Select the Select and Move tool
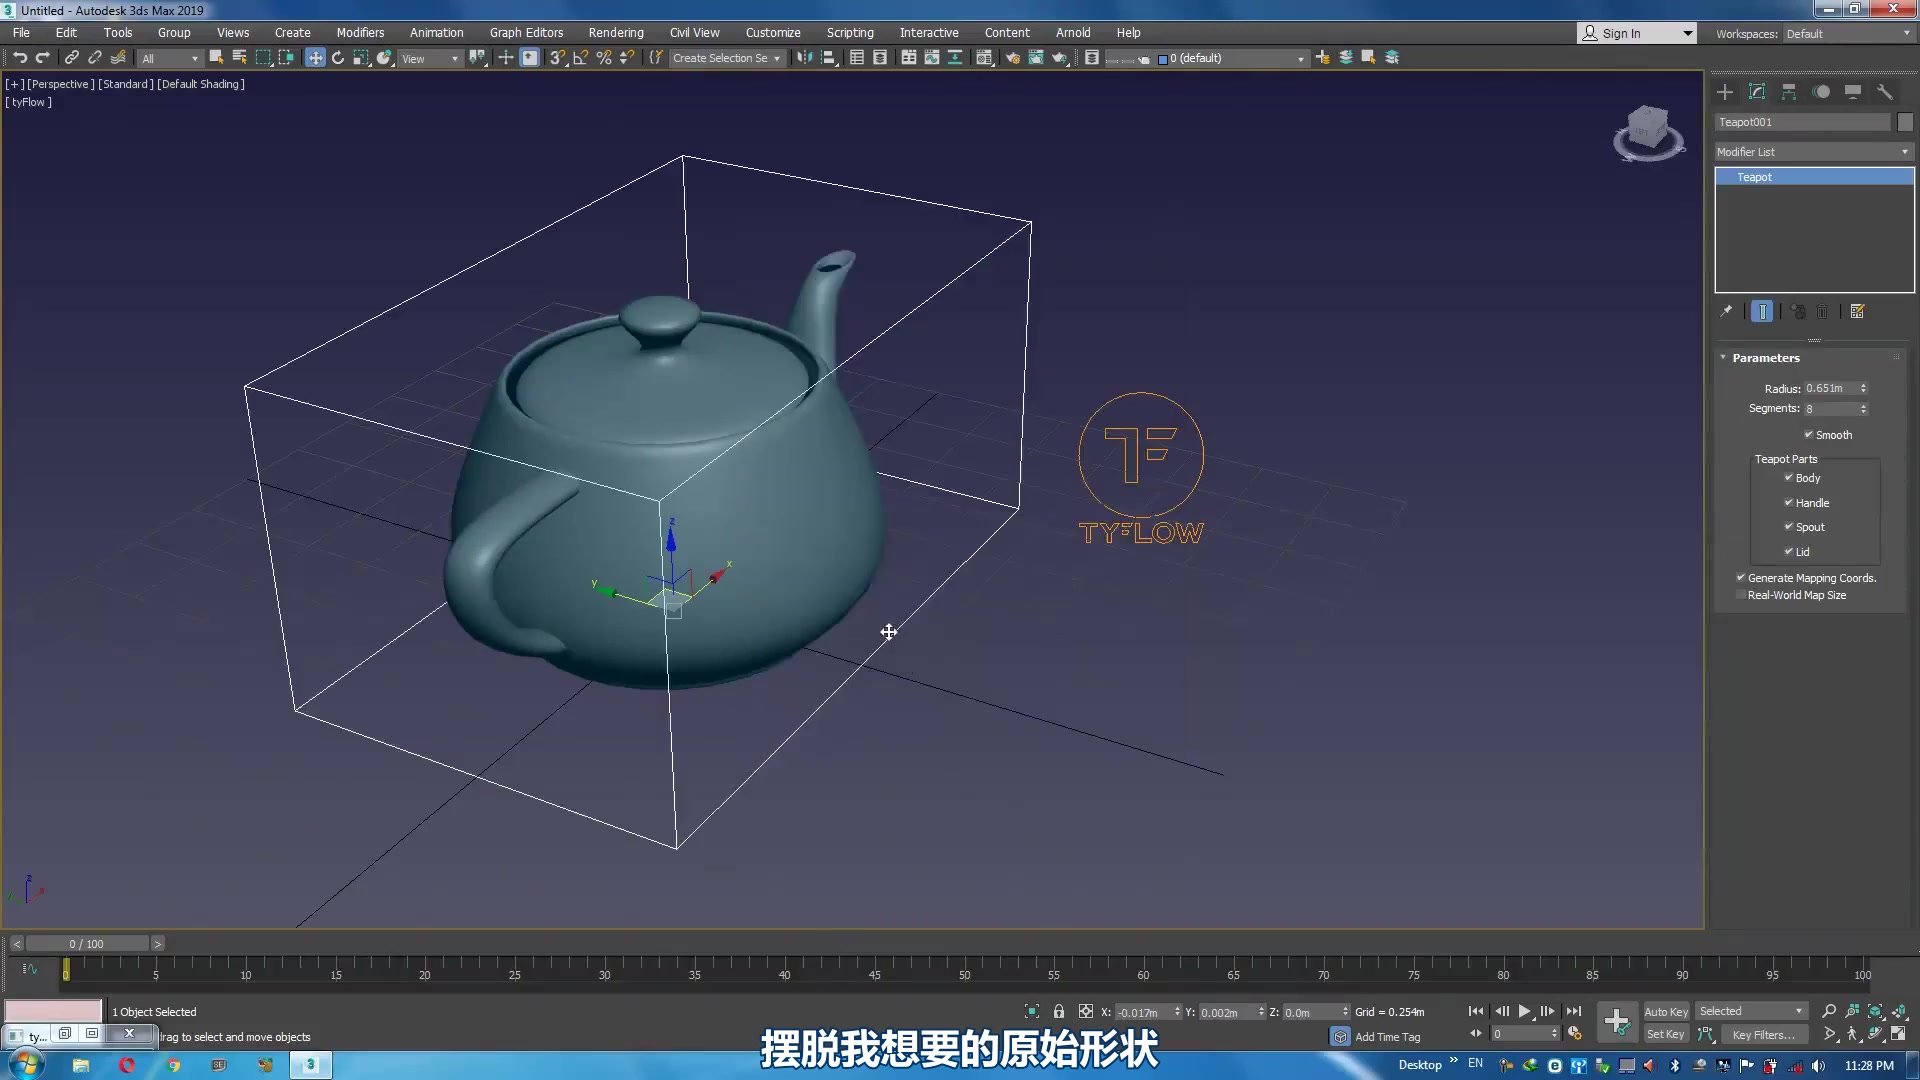 [315, 58]
